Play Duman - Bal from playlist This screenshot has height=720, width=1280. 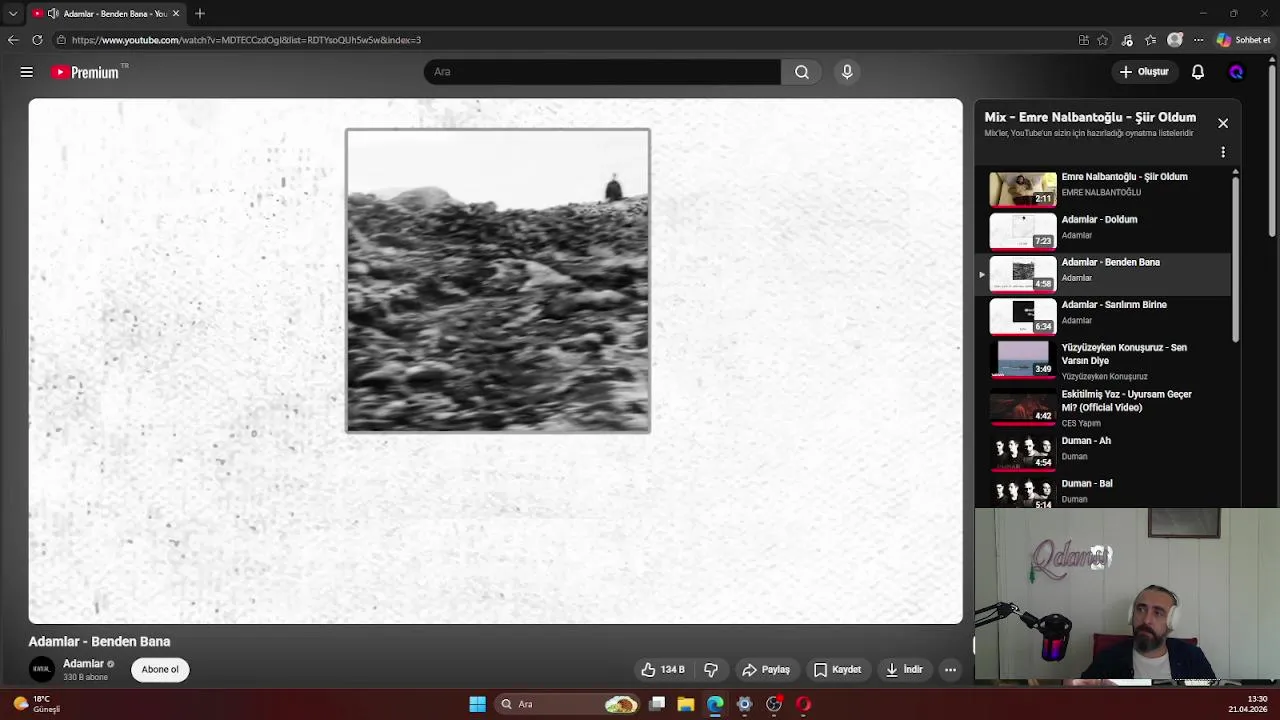1104,492
